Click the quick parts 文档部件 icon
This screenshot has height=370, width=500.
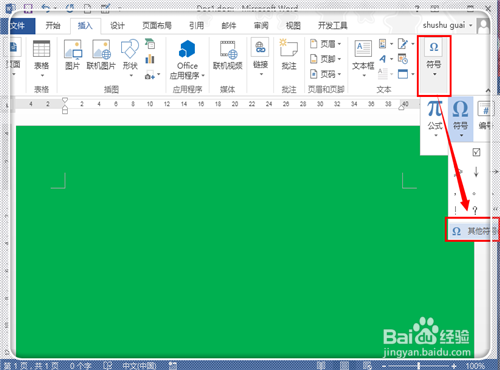tap(382, 44)
